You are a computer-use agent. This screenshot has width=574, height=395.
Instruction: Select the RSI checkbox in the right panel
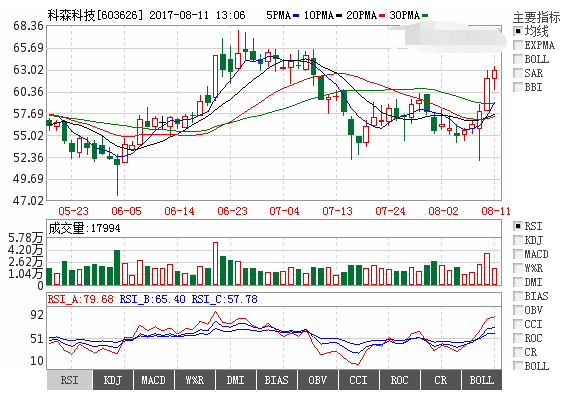(x=518, y=226)
